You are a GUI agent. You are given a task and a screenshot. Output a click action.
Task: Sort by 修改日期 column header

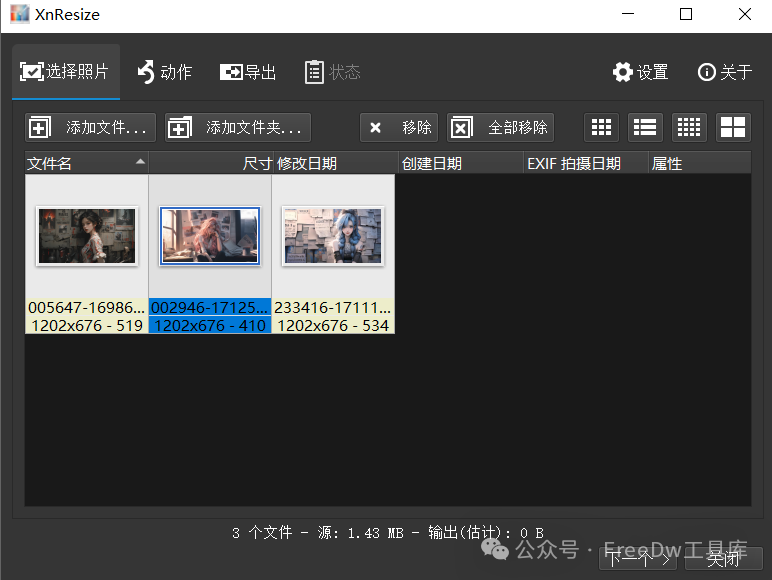336,163
